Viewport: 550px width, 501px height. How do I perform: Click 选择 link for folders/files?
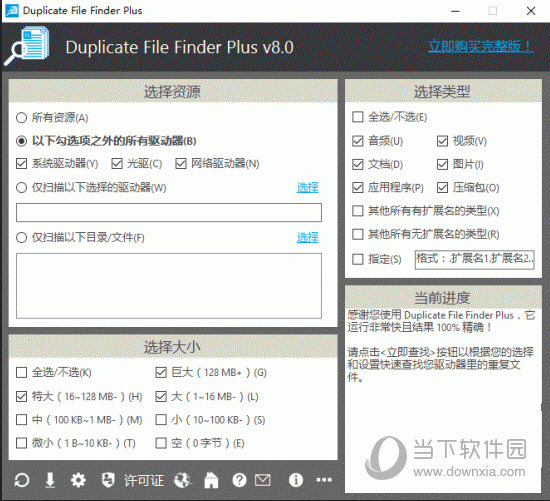pyautogui.click(x=308, y=238)
